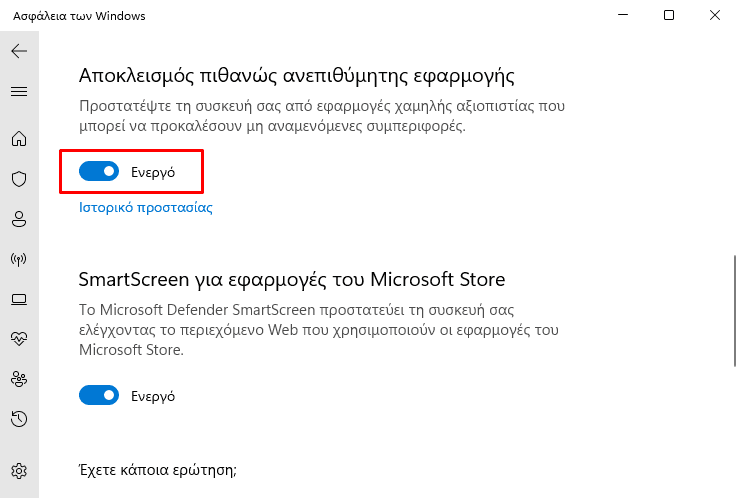
Task: Open Settings gear icon in sidebar
Action: pos(19,471)
